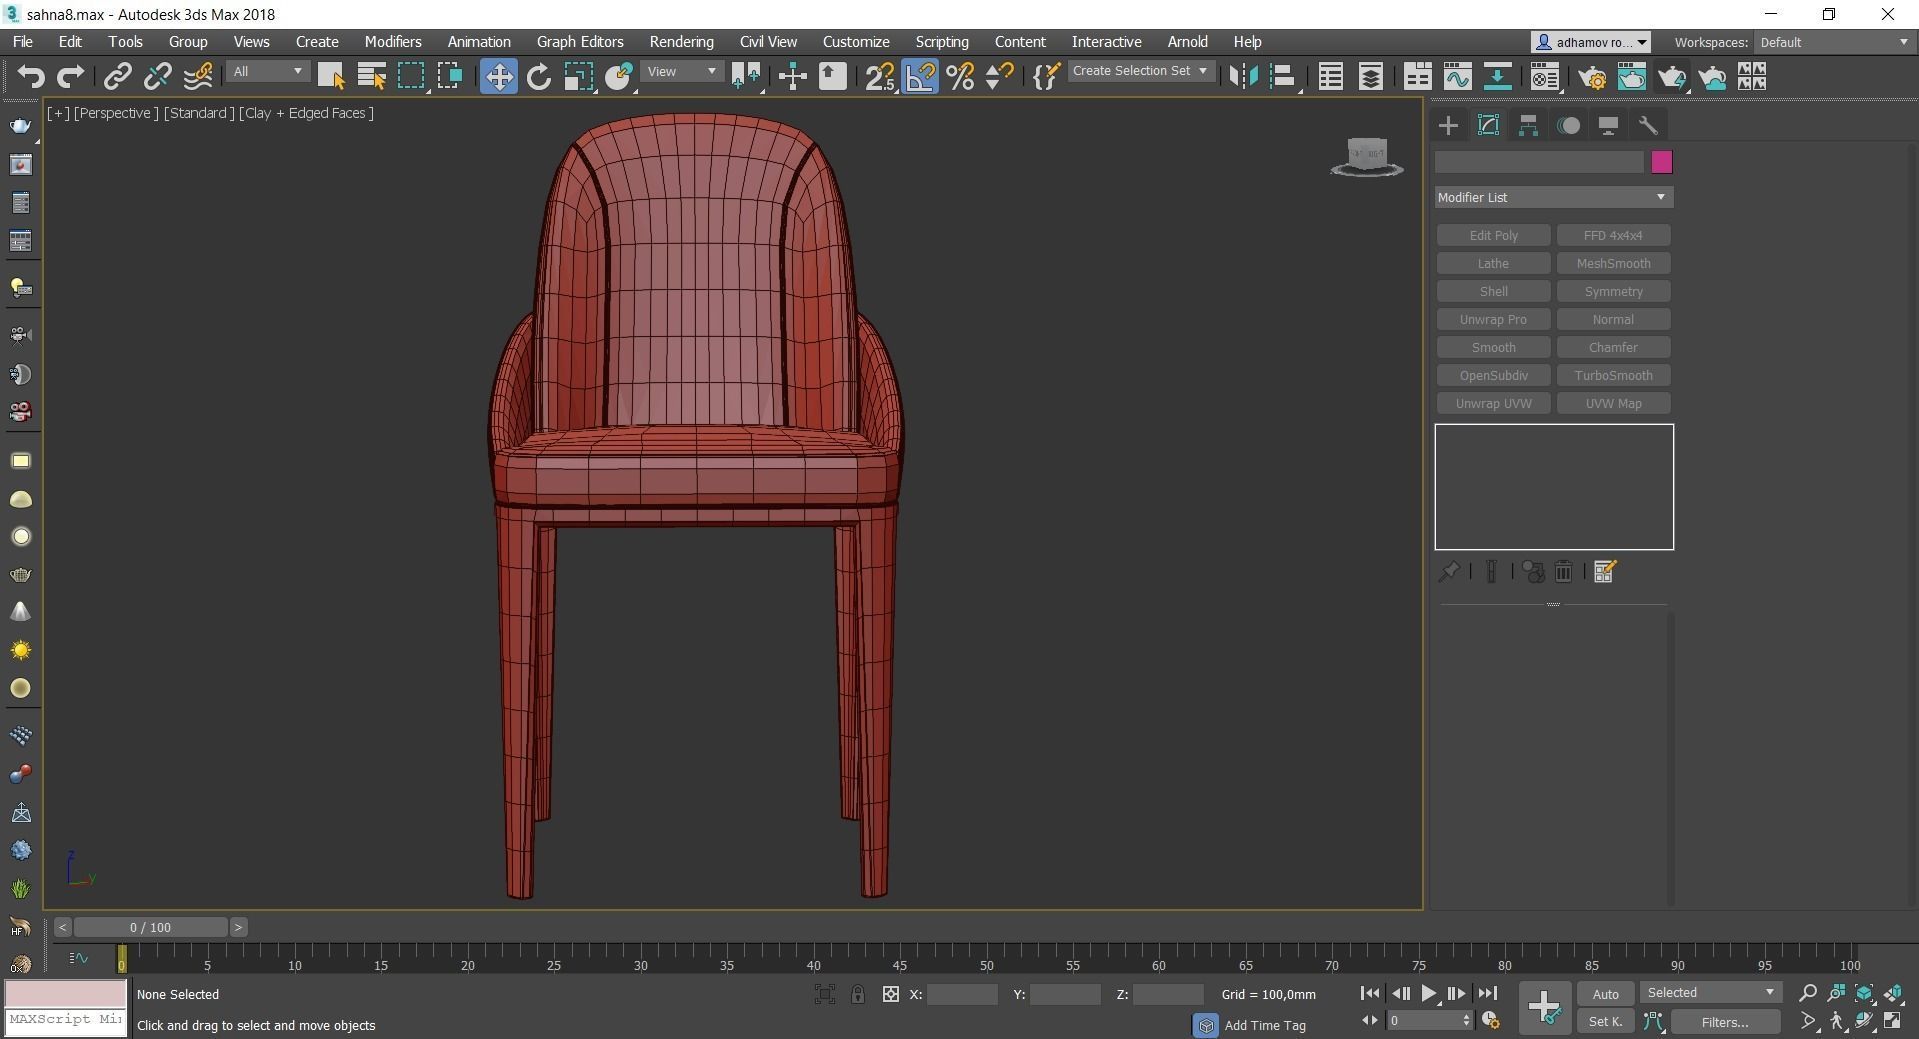Toggle Percent Snap

(960, 77)
